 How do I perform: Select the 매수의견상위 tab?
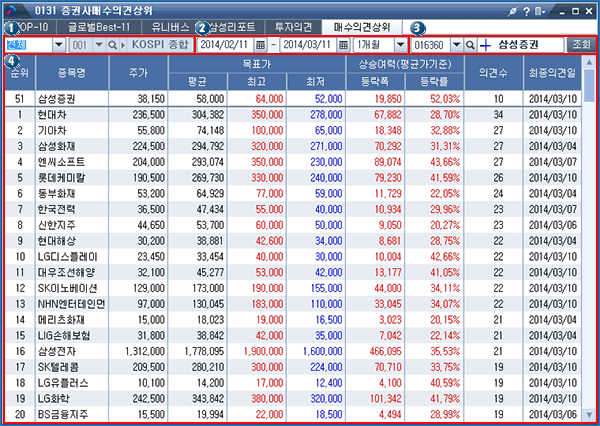point(362,27)
